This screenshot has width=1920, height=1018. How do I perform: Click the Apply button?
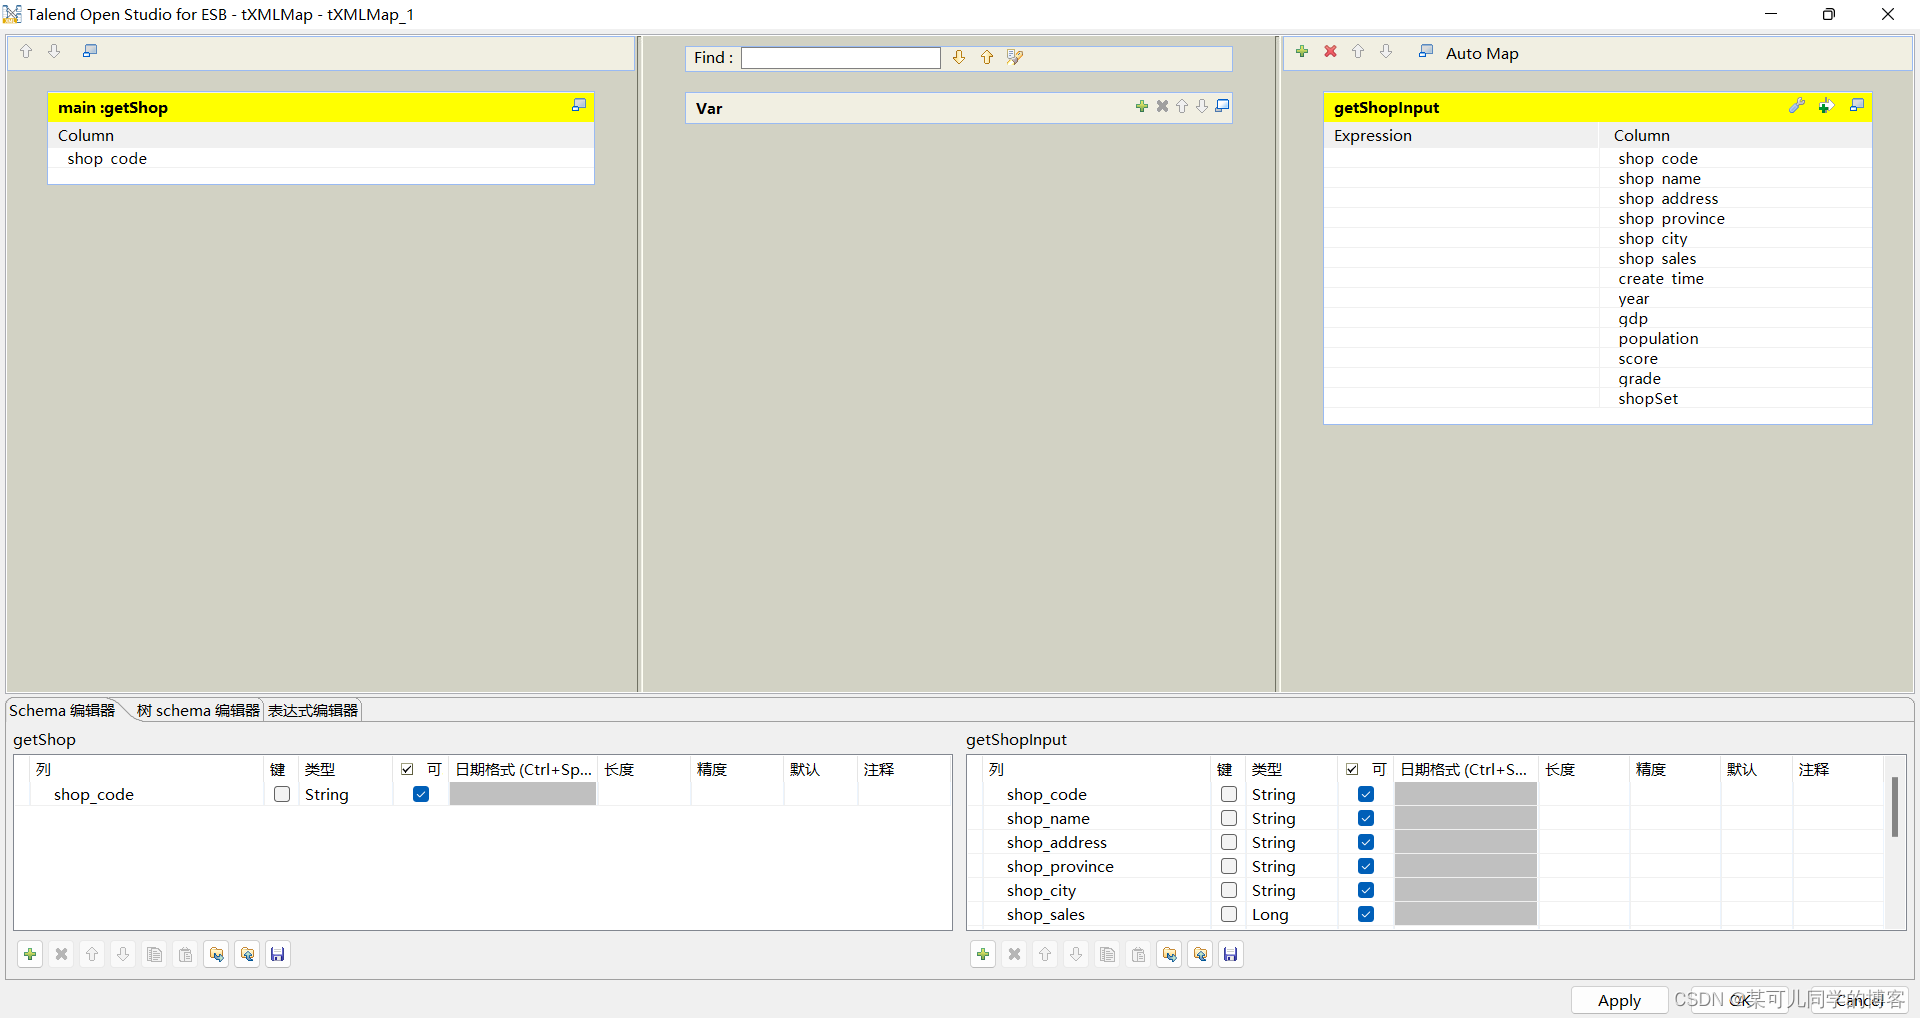[1619, 1000]
